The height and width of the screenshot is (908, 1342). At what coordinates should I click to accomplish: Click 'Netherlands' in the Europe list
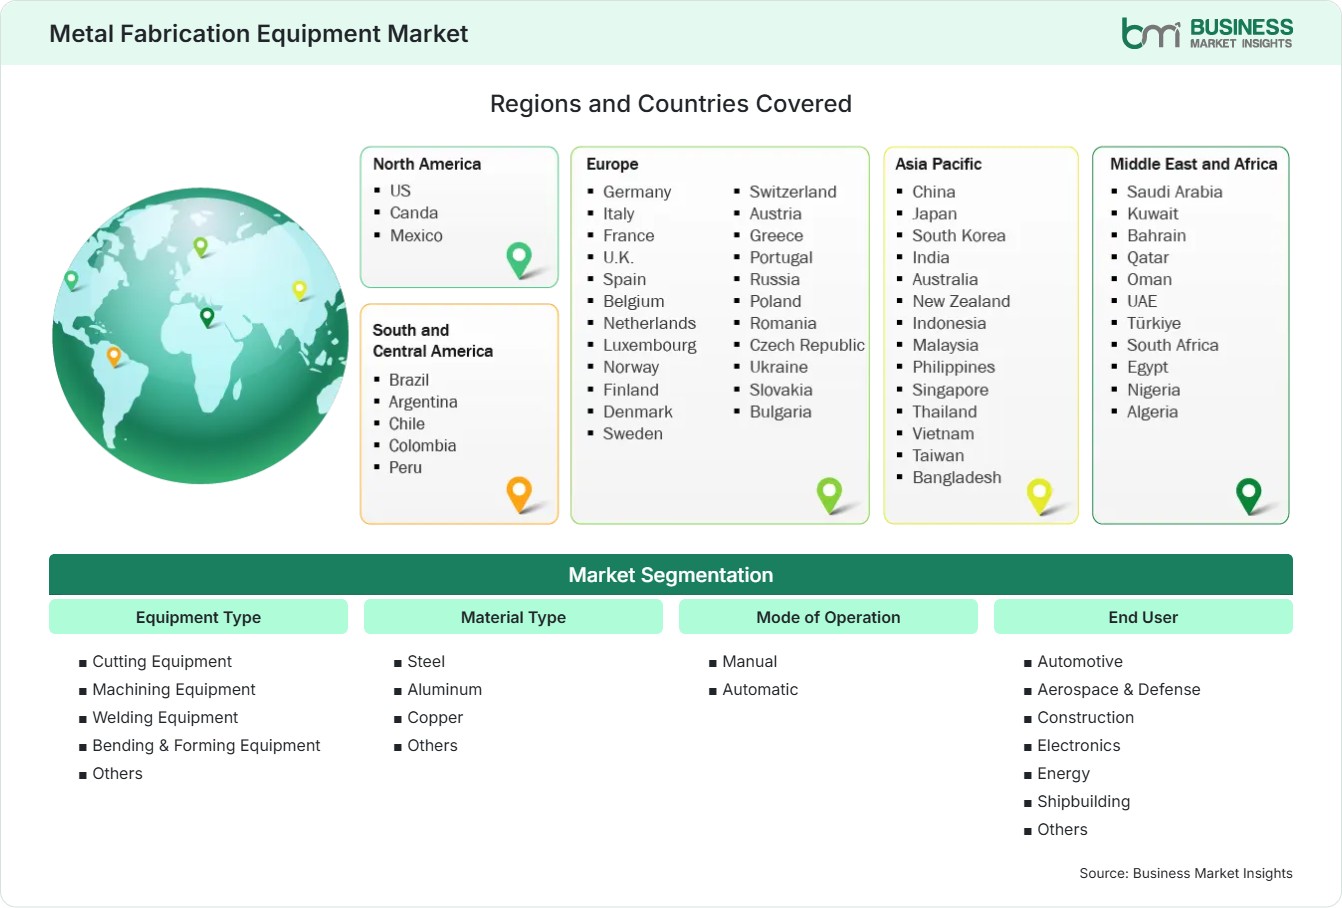tap(649, 324)
